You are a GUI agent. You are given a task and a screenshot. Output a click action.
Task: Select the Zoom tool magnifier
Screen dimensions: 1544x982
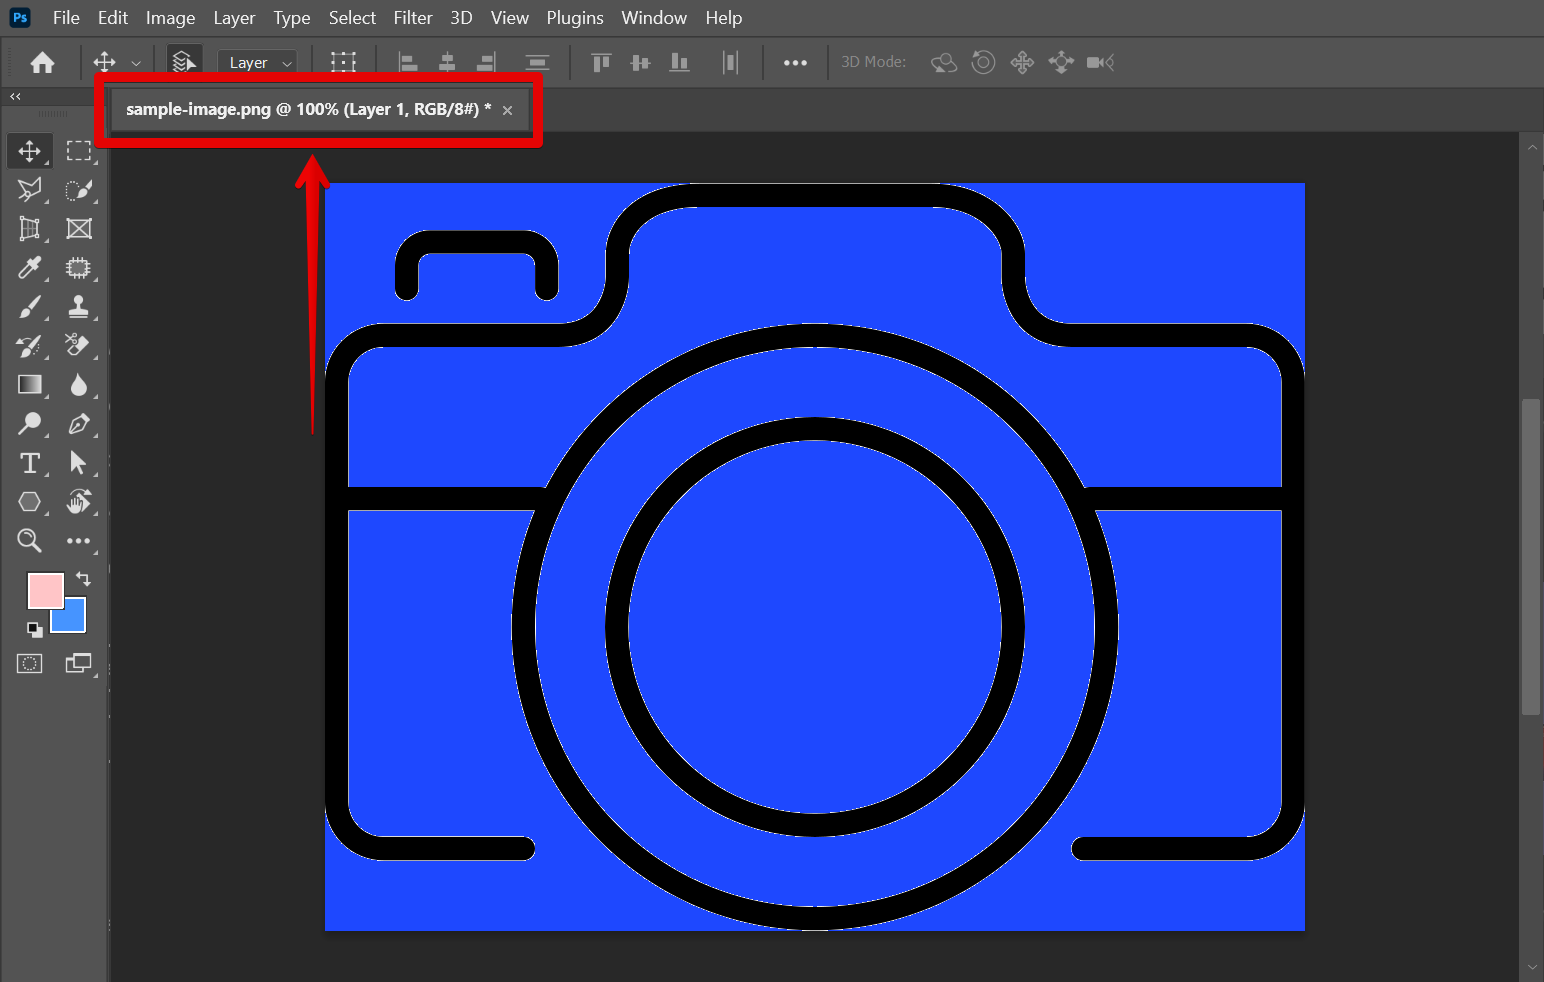pos(29,541)
